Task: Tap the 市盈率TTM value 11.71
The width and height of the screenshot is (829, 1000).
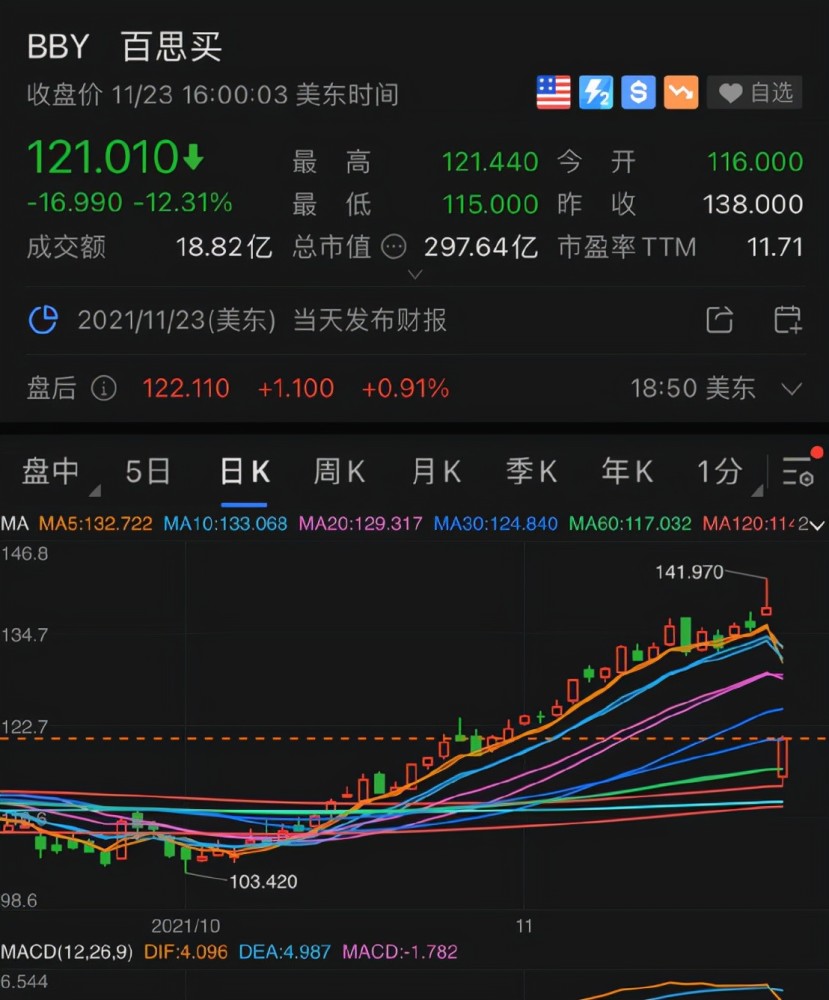Action: pyautogui.click(x=775, y=247)
